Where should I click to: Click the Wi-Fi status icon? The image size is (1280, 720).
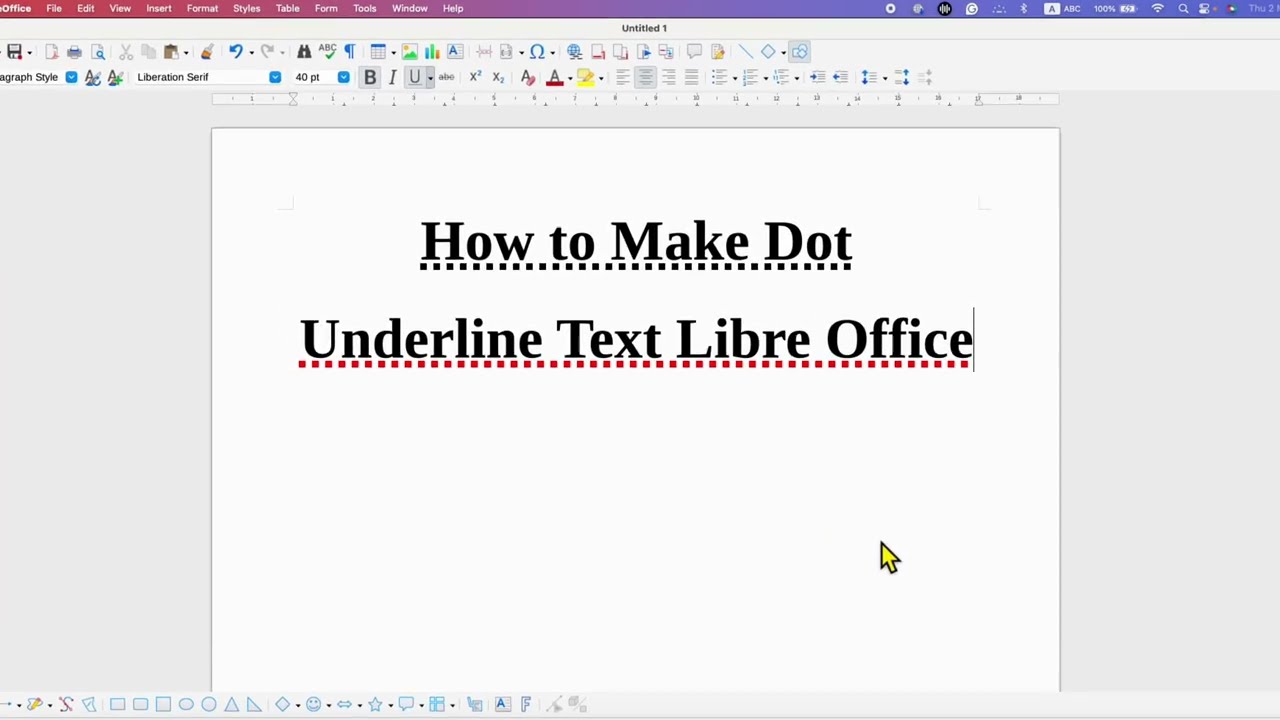[x=1158, y=8]
